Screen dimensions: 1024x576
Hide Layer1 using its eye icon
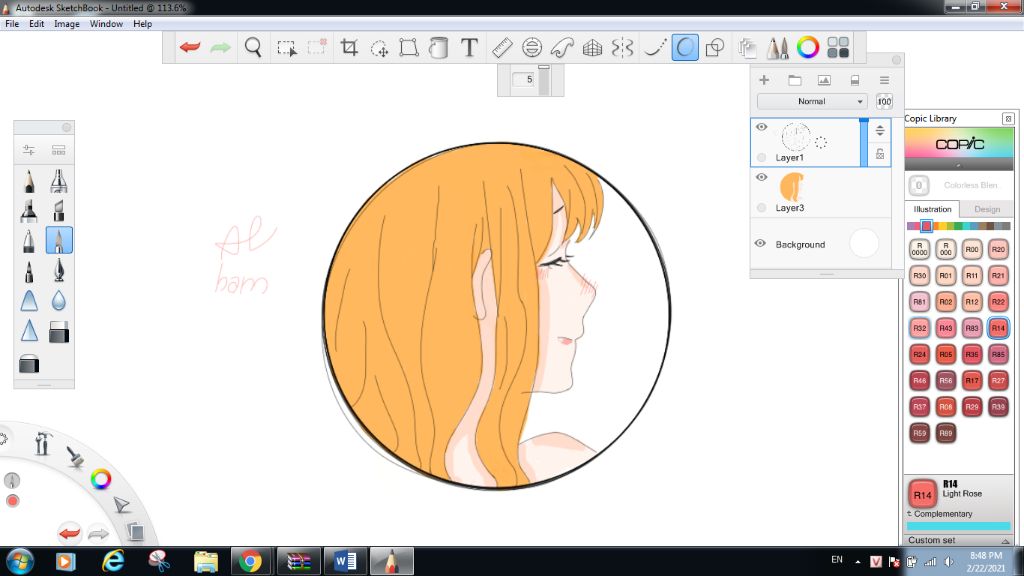click(761, 127)
